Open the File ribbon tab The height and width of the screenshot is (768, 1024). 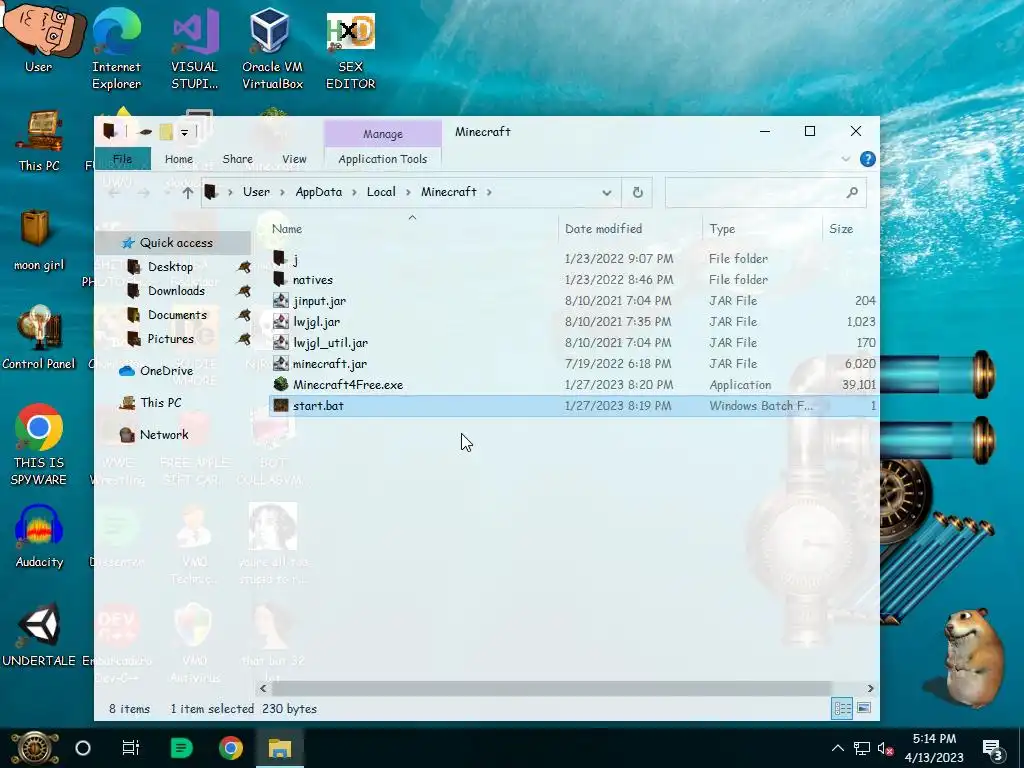122,159
